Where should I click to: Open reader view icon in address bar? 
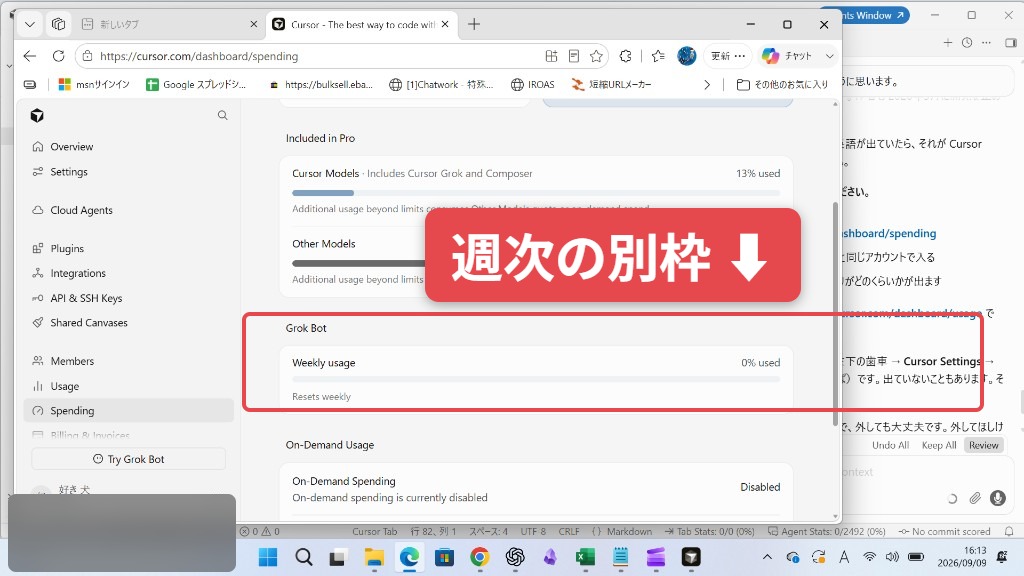coord(574,56)
